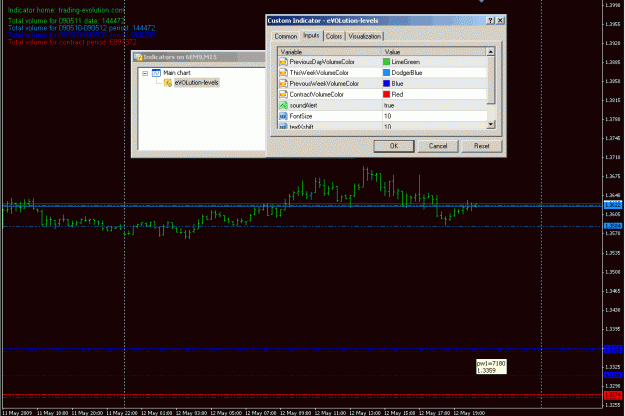
Task: Select the soundAlert variable name
Action: click(303, 105)
